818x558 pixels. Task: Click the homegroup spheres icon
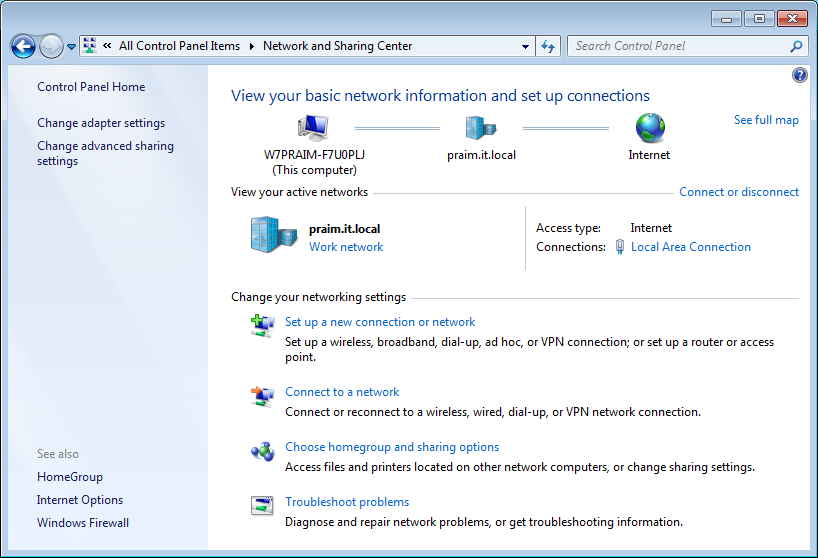(x=262, y=452)
